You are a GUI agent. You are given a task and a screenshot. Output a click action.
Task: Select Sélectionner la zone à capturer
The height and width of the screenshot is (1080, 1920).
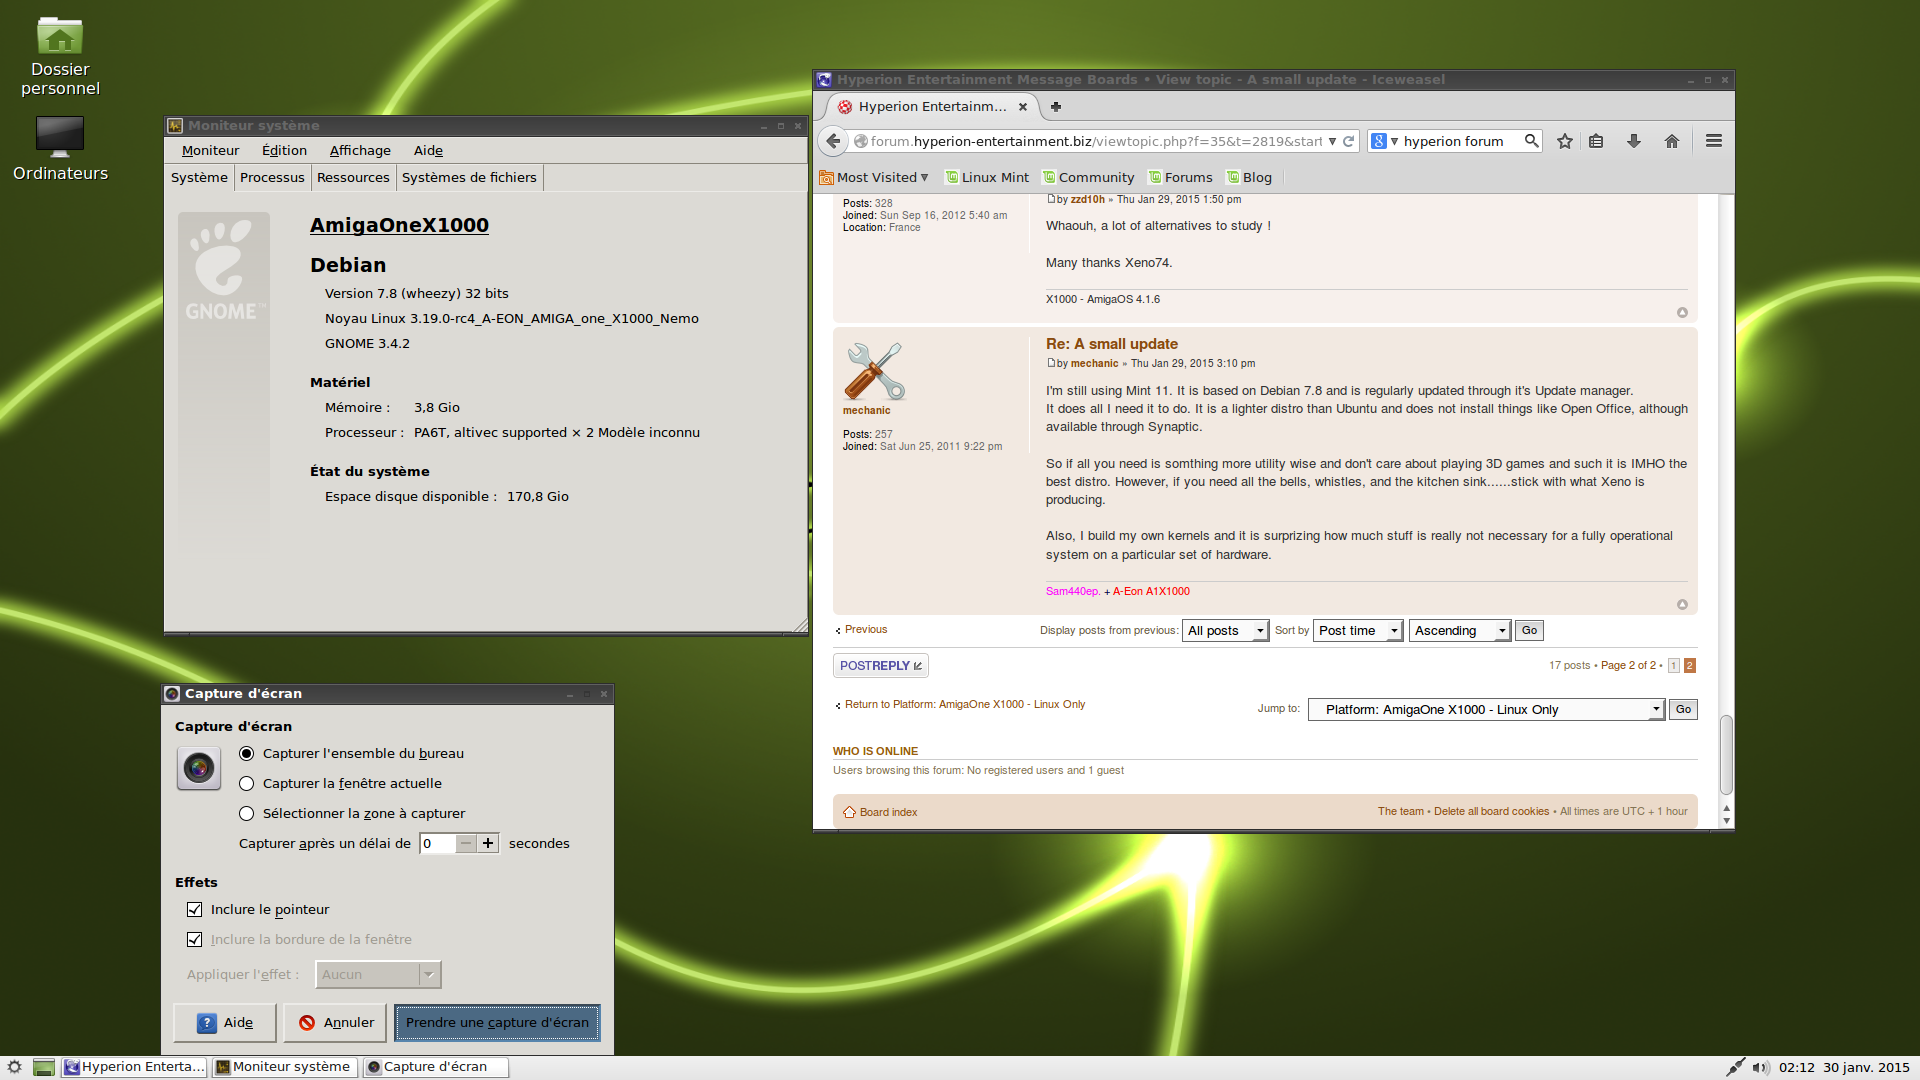pos(247,814)
